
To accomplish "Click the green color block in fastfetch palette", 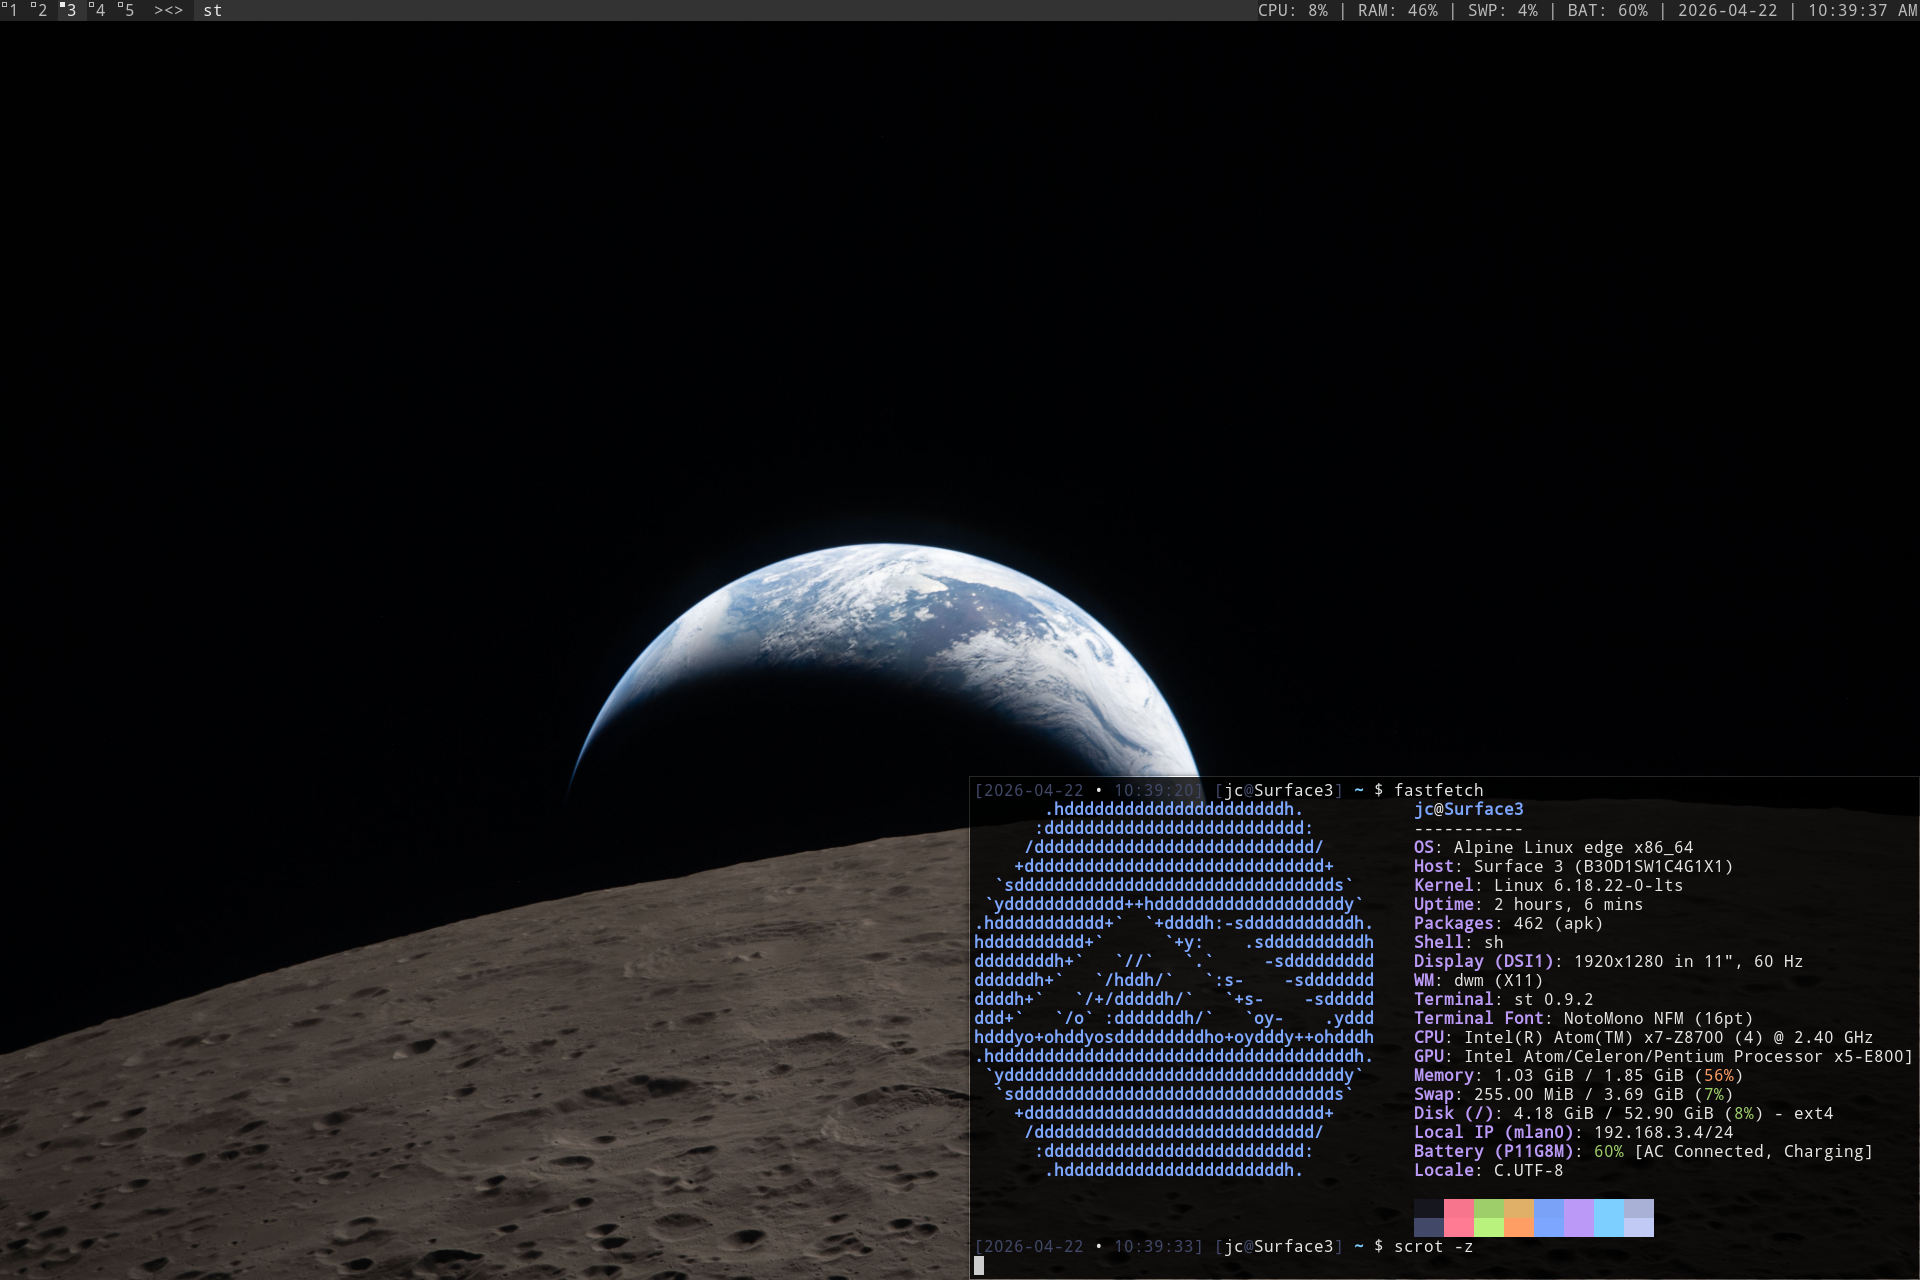I will (1488, 1217).
